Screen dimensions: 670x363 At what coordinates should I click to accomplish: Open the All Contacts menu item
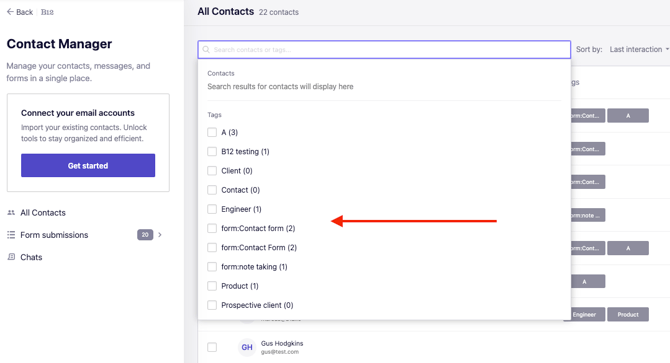pos(43,213)
